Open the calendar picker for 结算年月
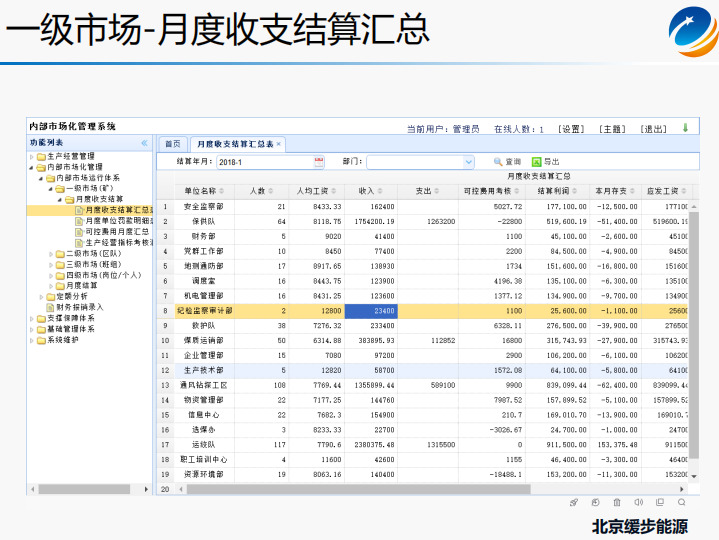The height and width of the screenshot is (540, 719). [x=319, y=162]
